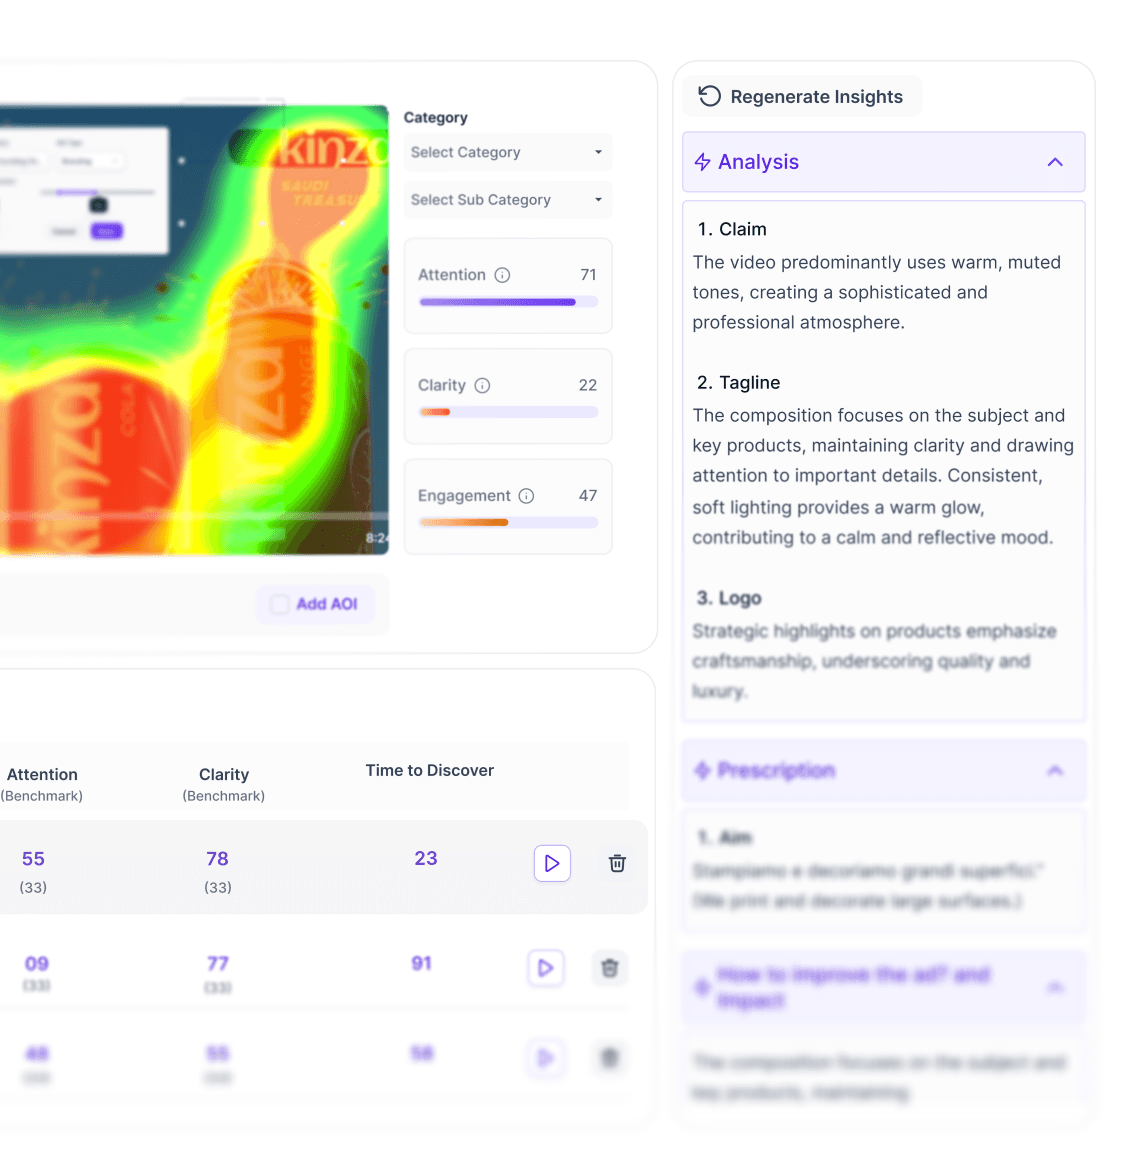Delete the row with Attention 55
Image resolution: width=1128 pixels, height=1158 pixels.
coord(617,863)
